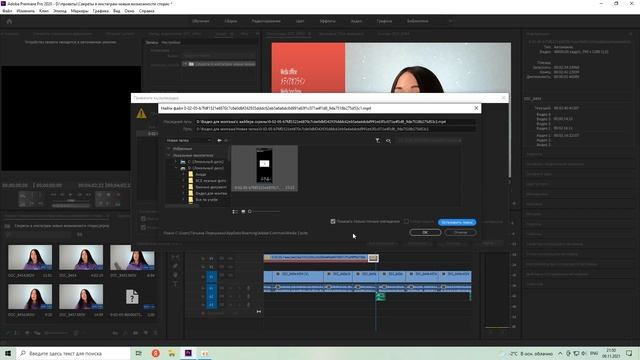Toggle A2 track targeting
This screenshot has width=640, height=360.
pyautogui.click(x=211, y=297)
